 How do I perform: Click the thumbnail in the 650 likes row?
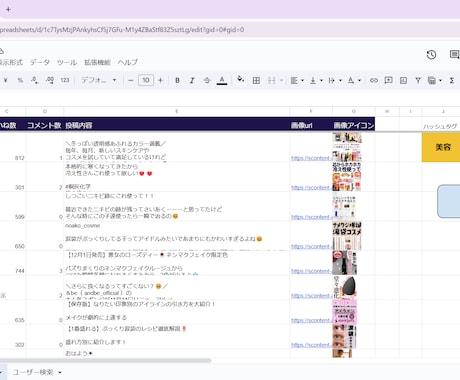347,236
